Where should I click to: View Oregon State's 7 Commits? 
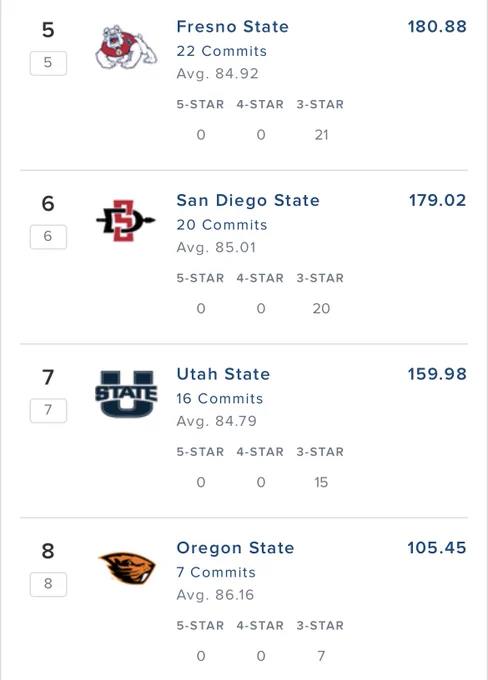tap(216, 572)
